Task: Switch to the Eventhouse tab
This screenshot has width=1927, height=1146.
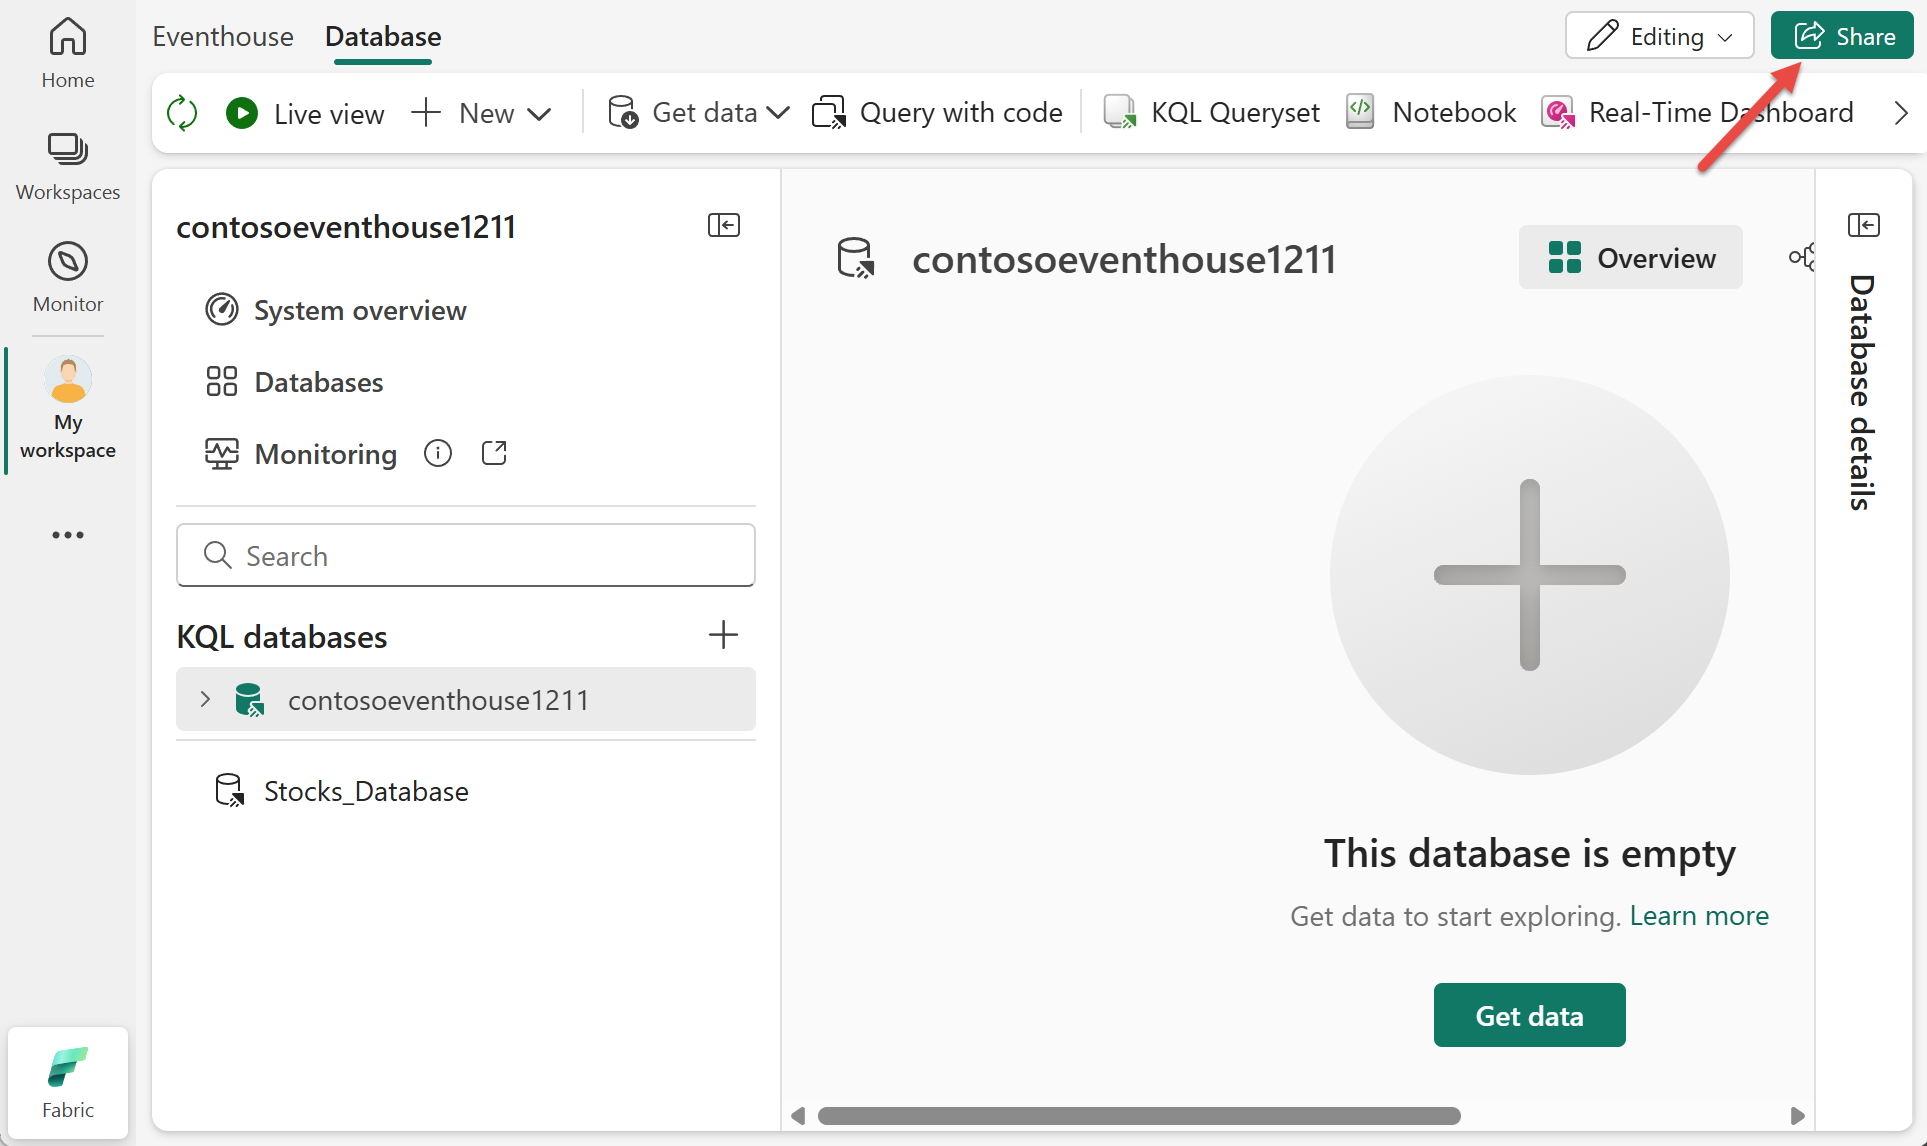Action: pos(223,37)
